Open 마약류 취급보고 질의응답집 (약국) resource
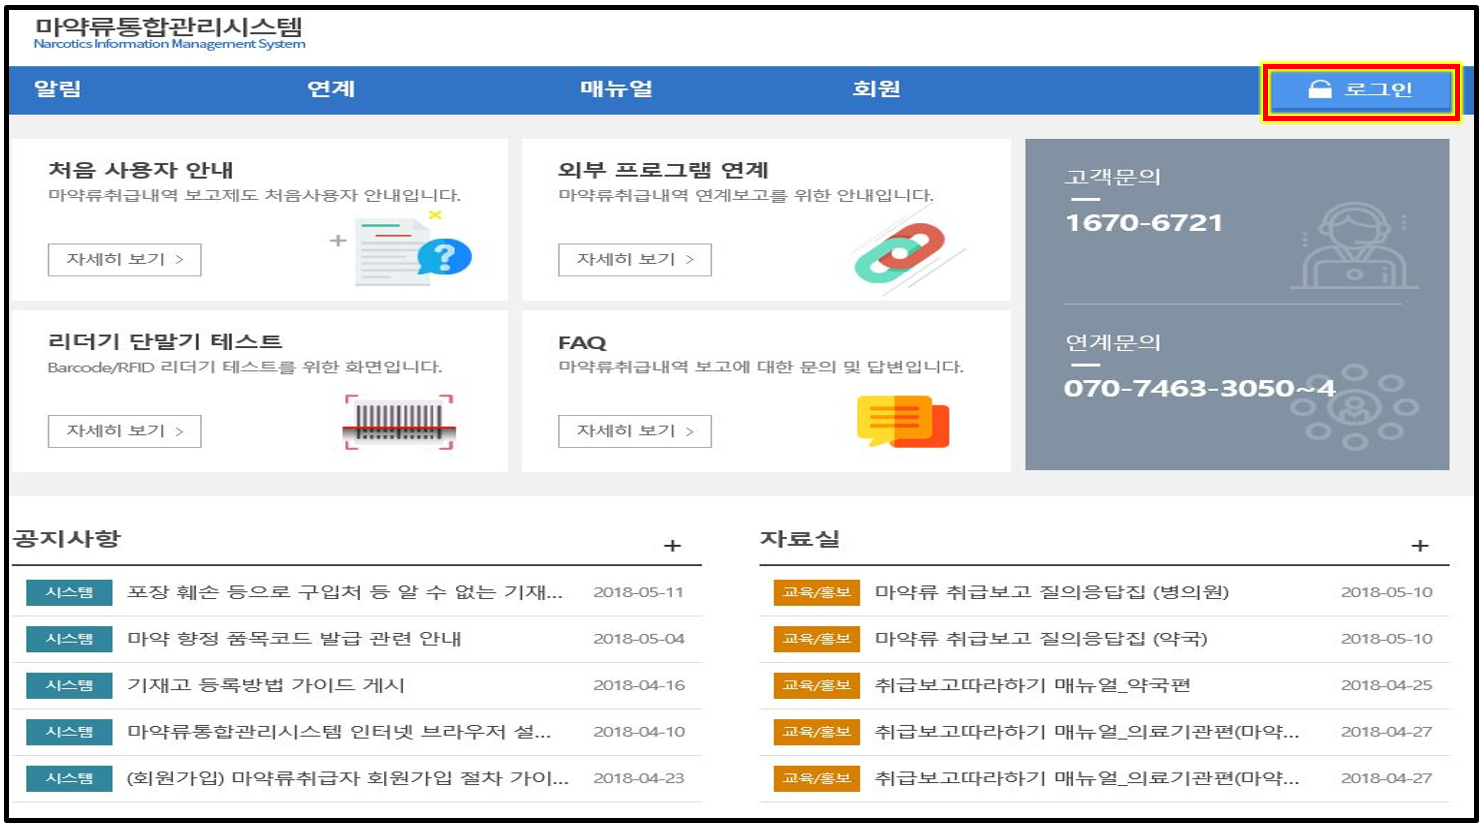Image resolution: width=1484 pixels, height=826 pixels. pos(1041,639)
